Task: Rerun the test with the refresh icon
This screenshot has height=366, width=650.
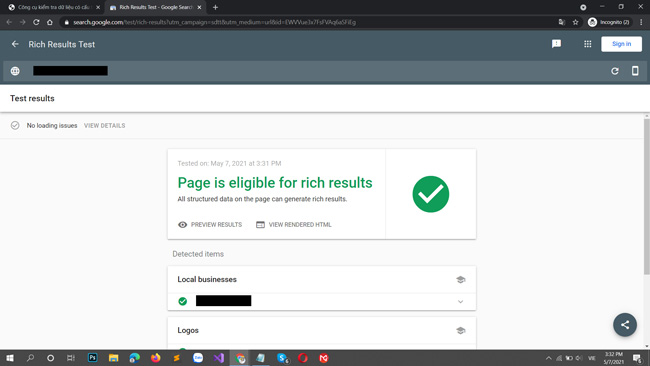Action: [615, 71]
